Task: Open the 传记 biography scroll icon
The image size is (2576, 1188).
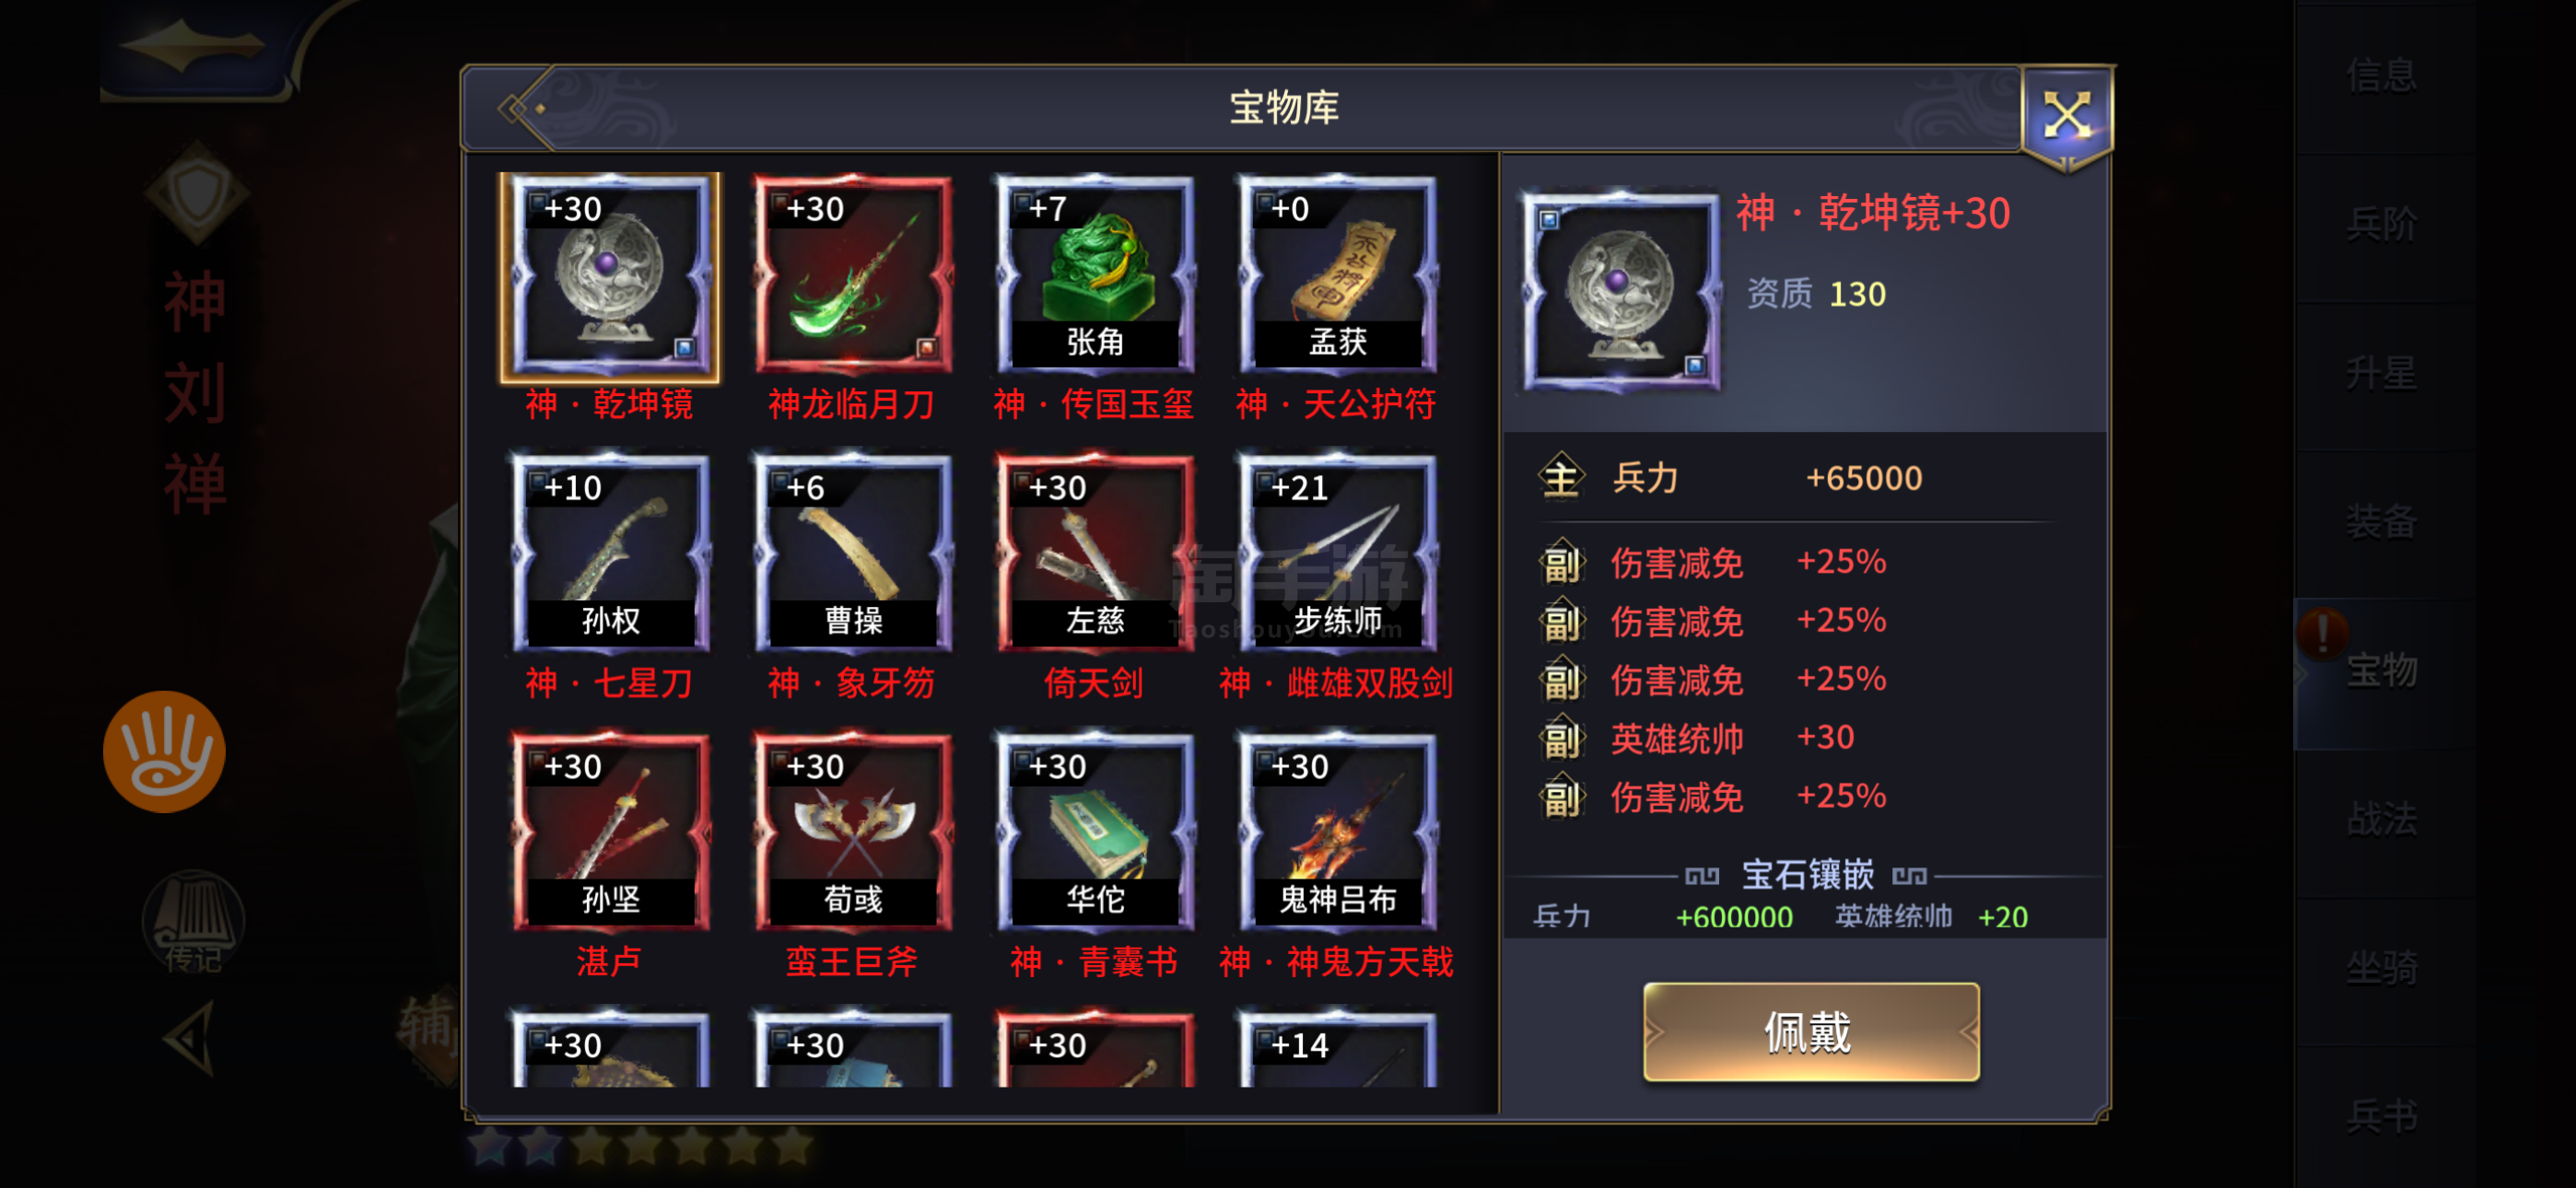Action: pos(193,922)
